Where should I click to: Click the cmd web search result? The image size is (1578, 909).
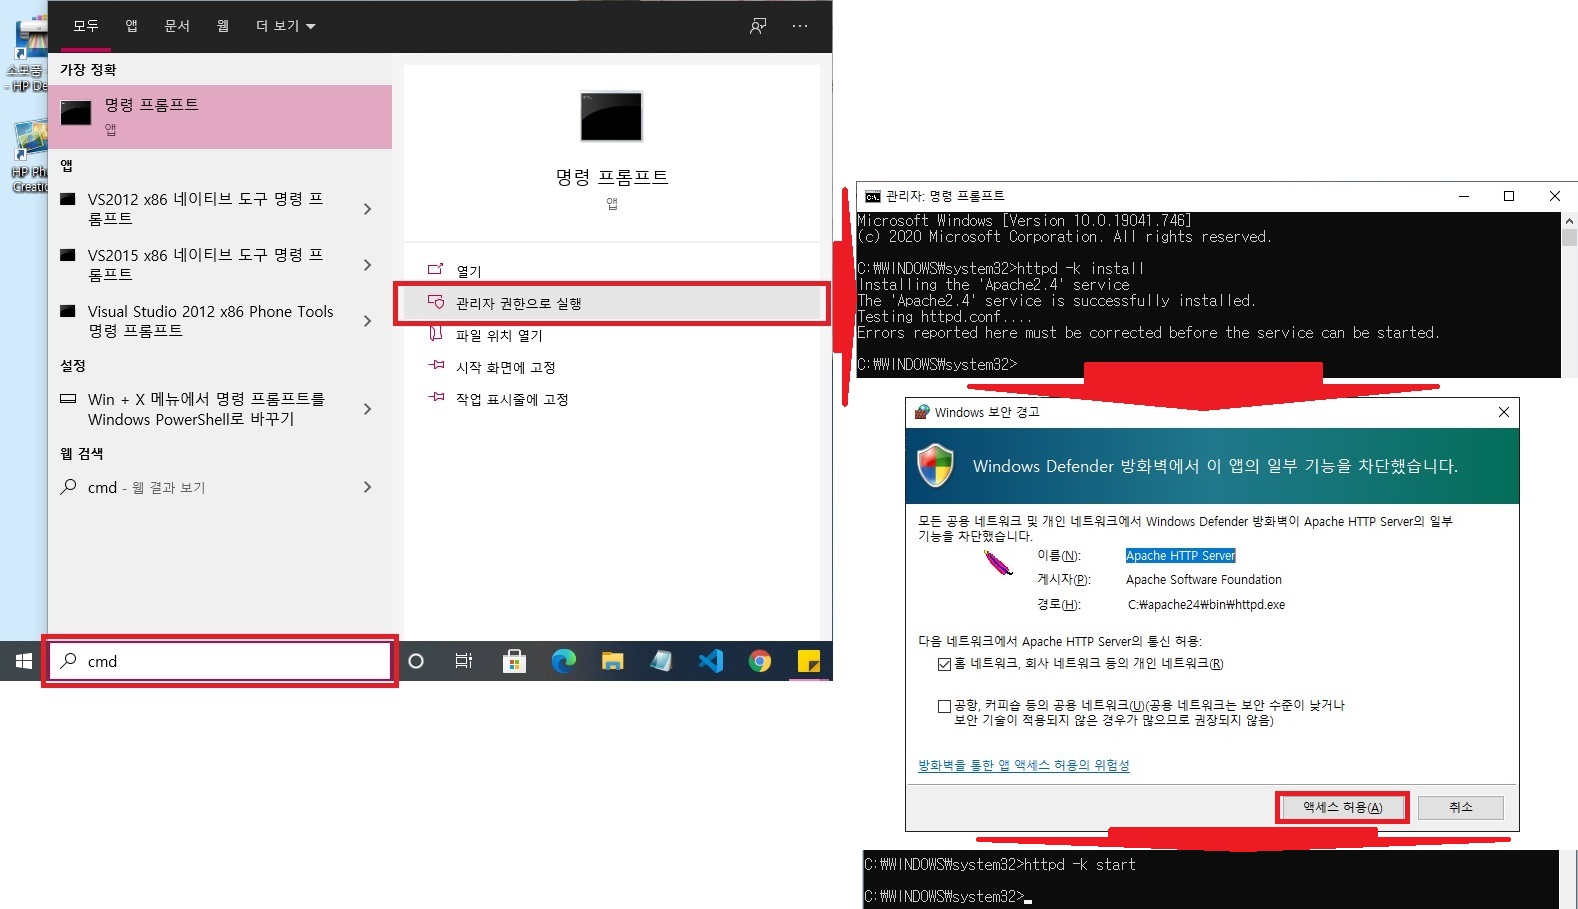point(205,487)
